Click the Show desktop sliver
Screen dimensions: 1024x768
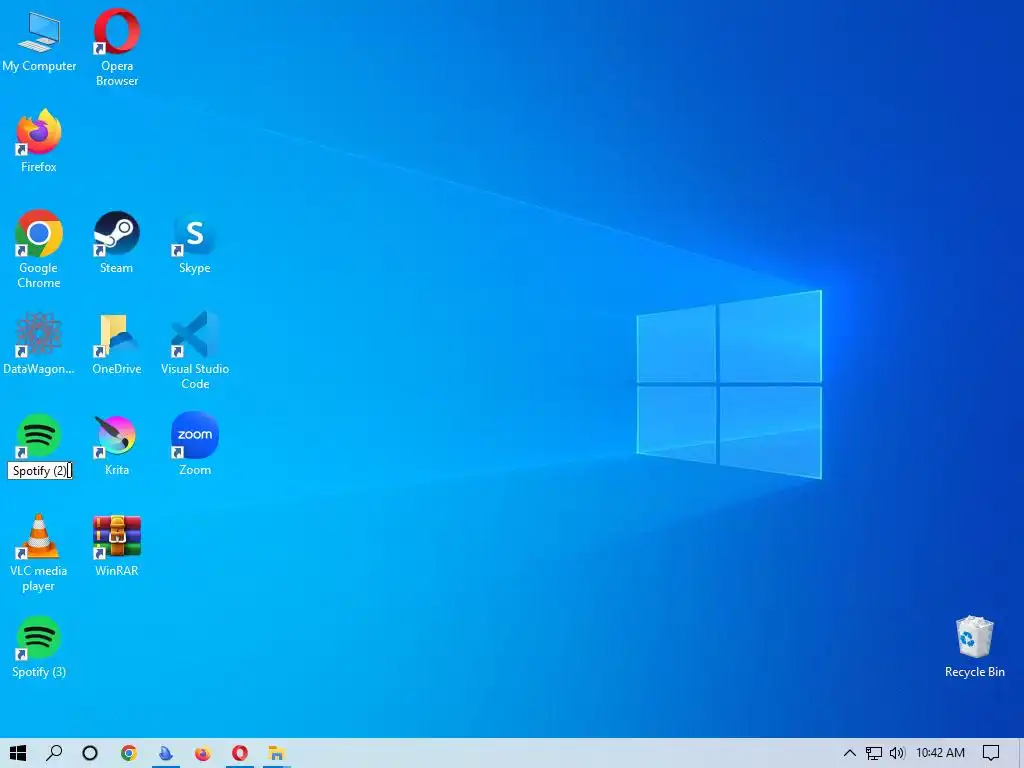point(1021,753)
